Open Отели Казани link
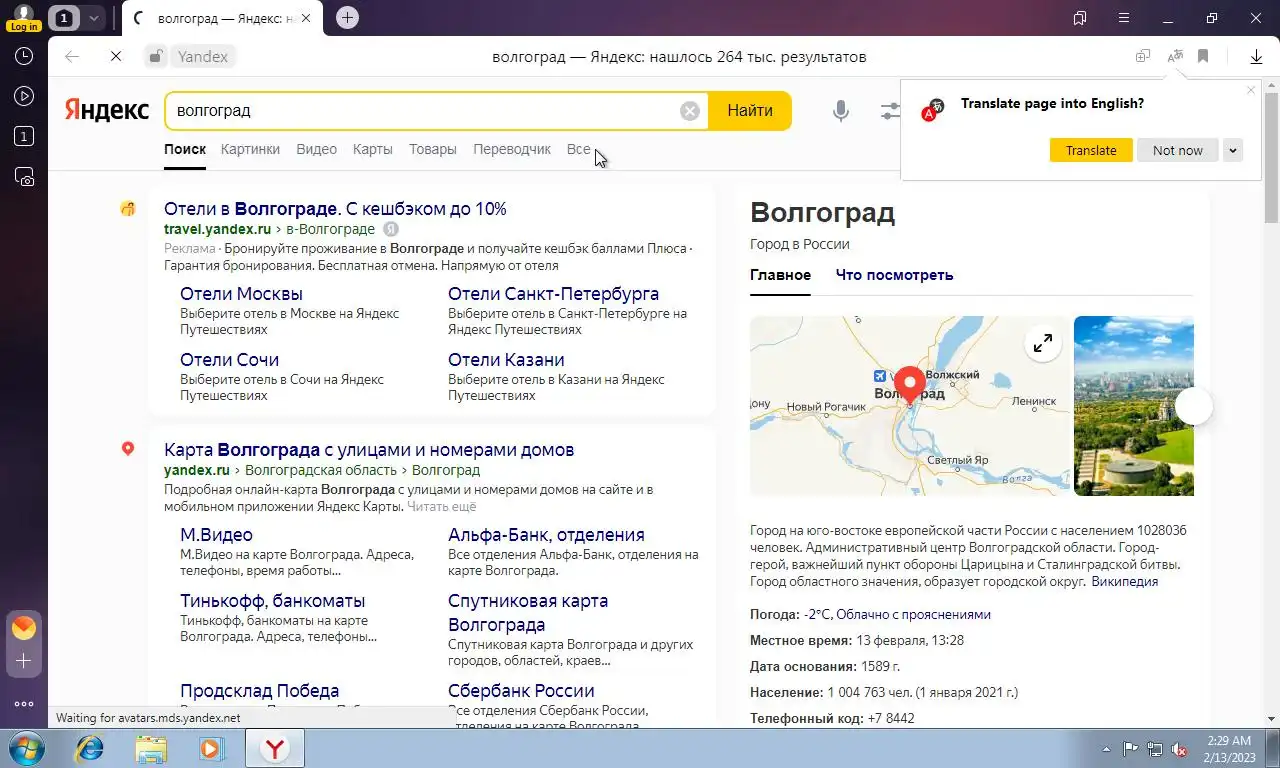Image resolution: width=1280 pixels, height=768 pixels. (x=506, y=360)
